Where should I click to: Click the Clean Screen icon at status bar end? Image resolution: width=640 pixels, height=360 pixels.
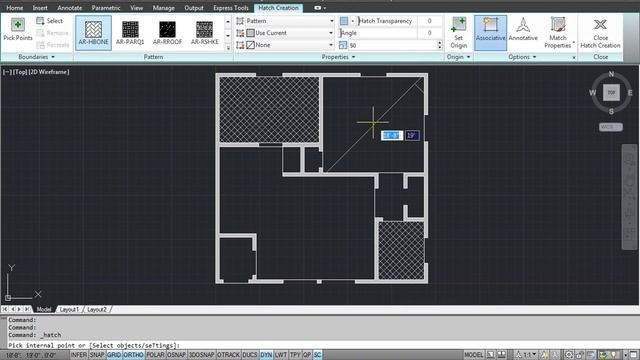[x=634, y=355]
